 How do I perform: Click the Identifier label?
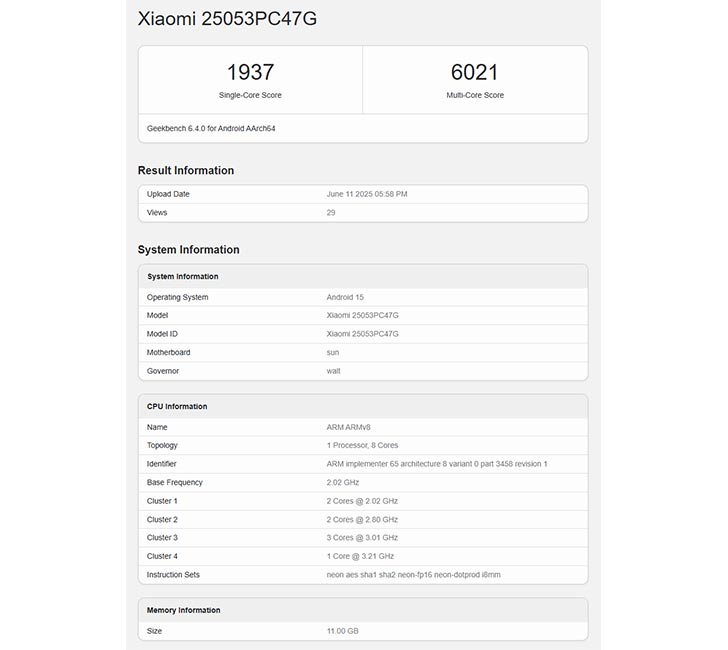click(x=162, y=464)
